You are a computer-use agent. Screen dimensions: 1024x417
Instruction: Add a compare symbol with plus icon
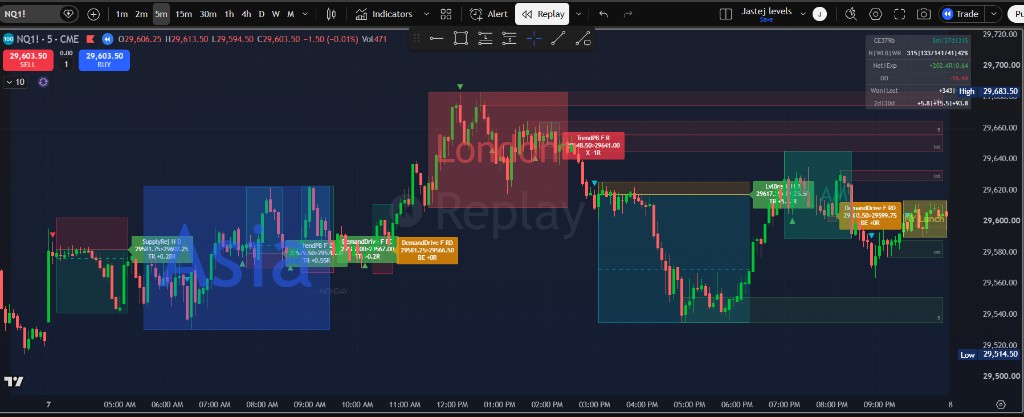point(94,14)
